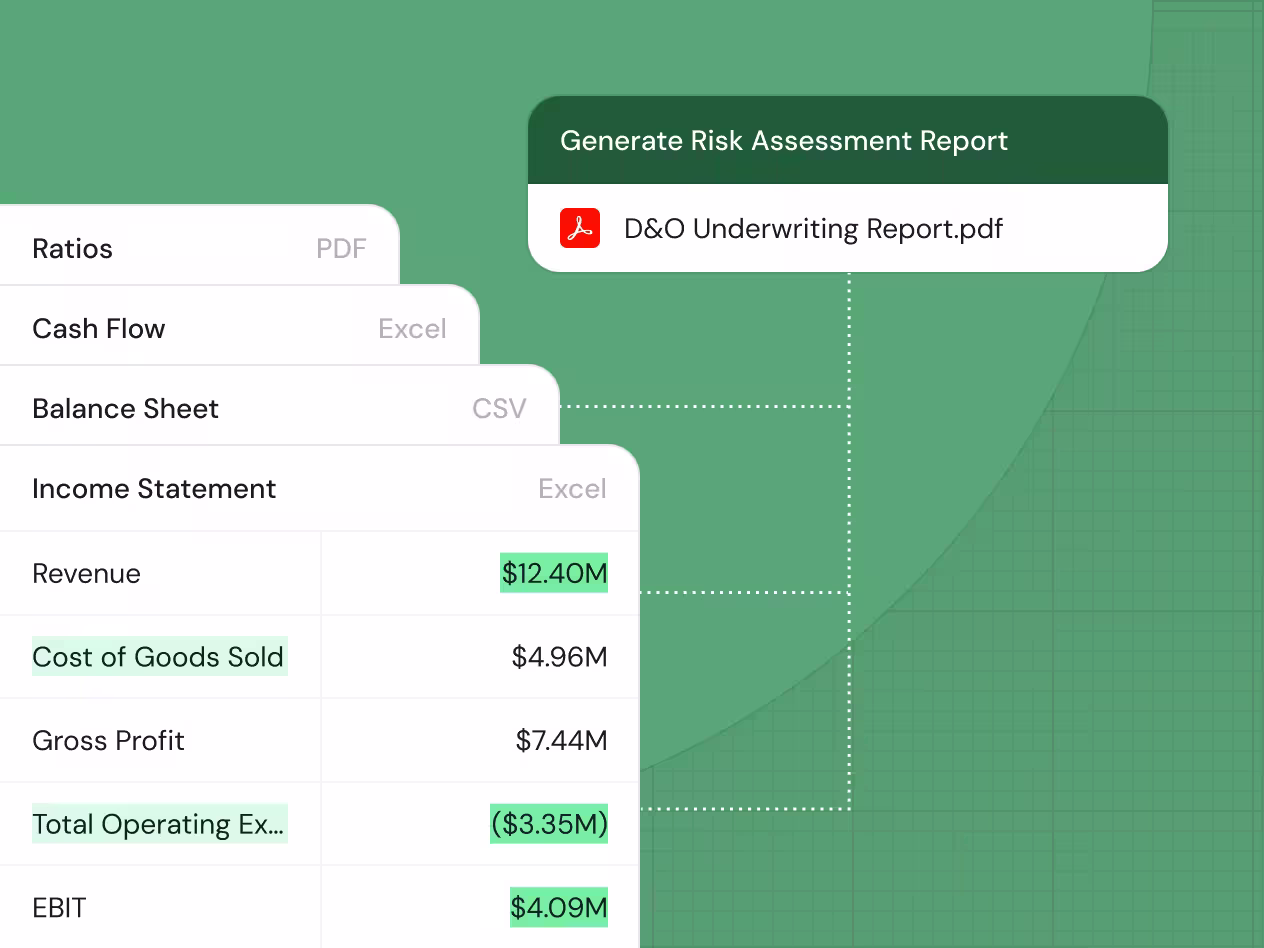
Task: Click the $7.44M value
Action: coord(561,740)
